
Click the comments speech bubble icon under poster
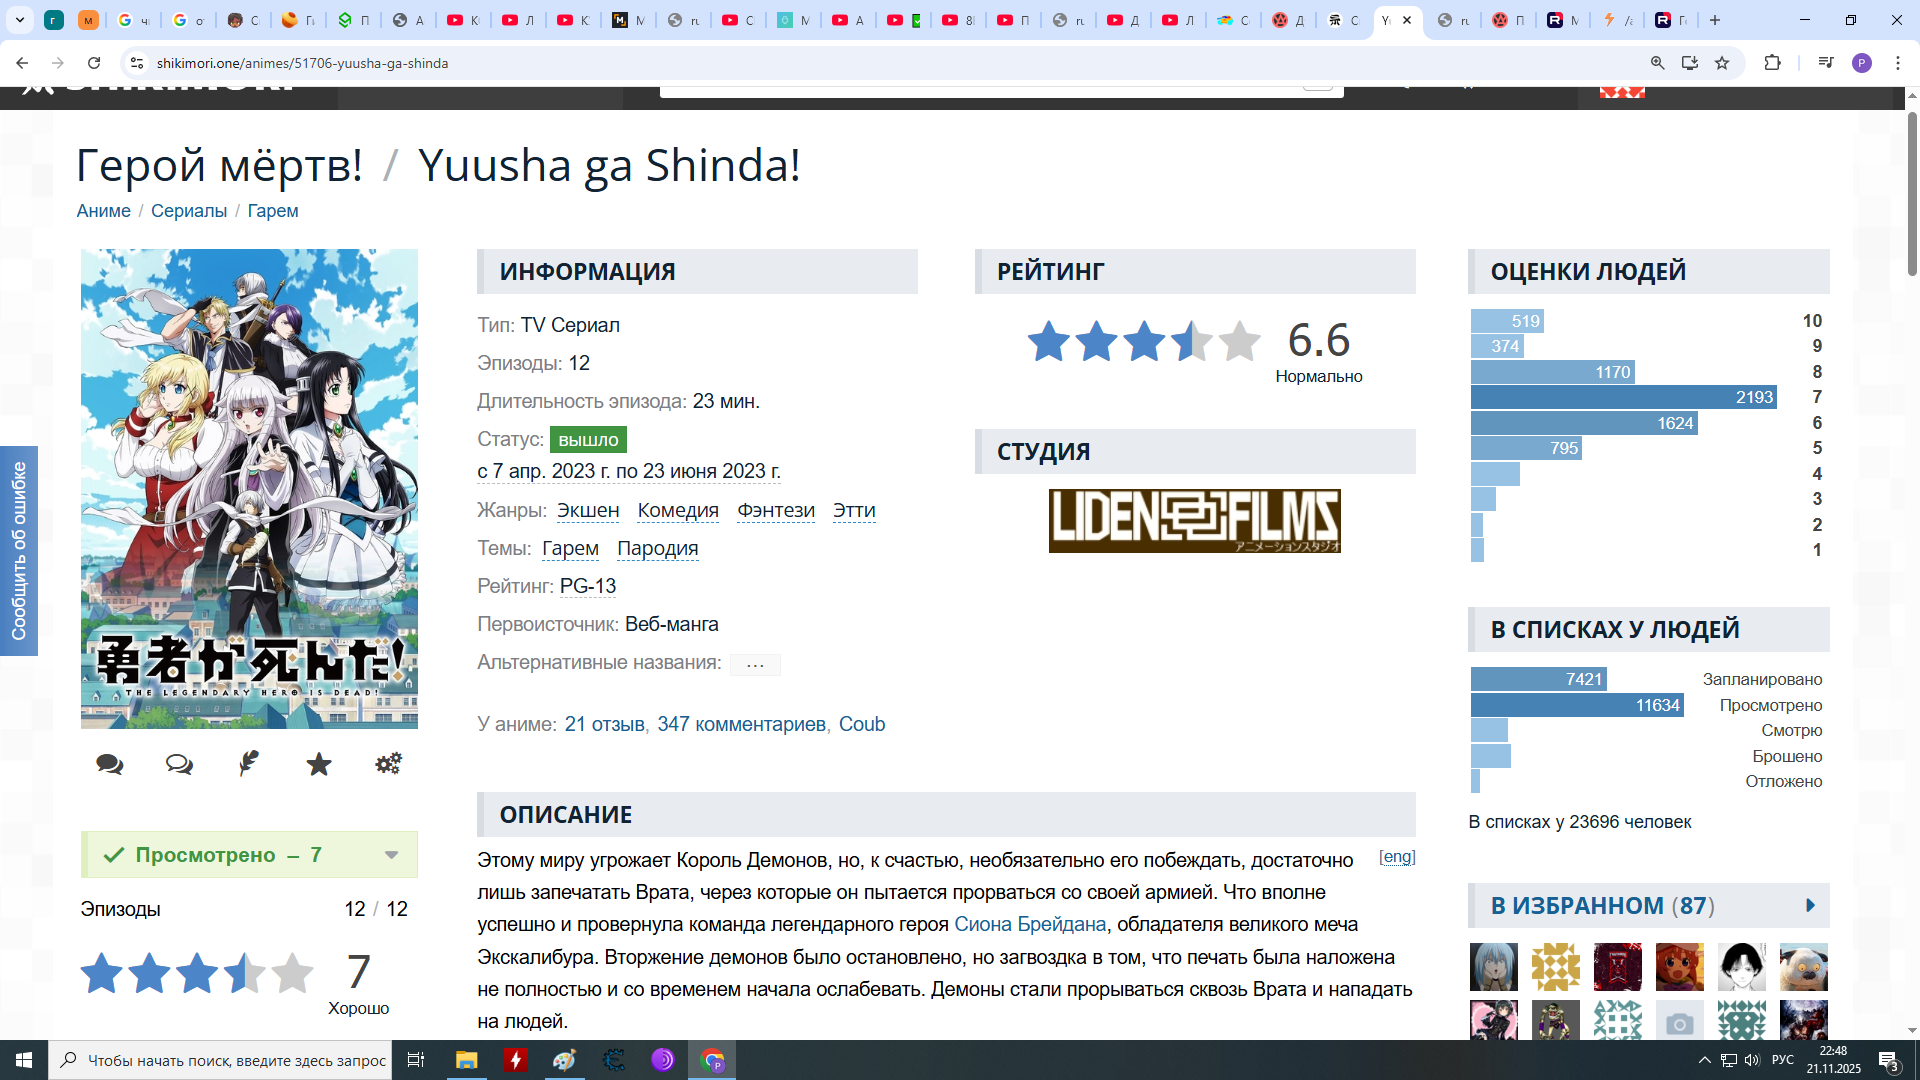(x=110, y=765)
